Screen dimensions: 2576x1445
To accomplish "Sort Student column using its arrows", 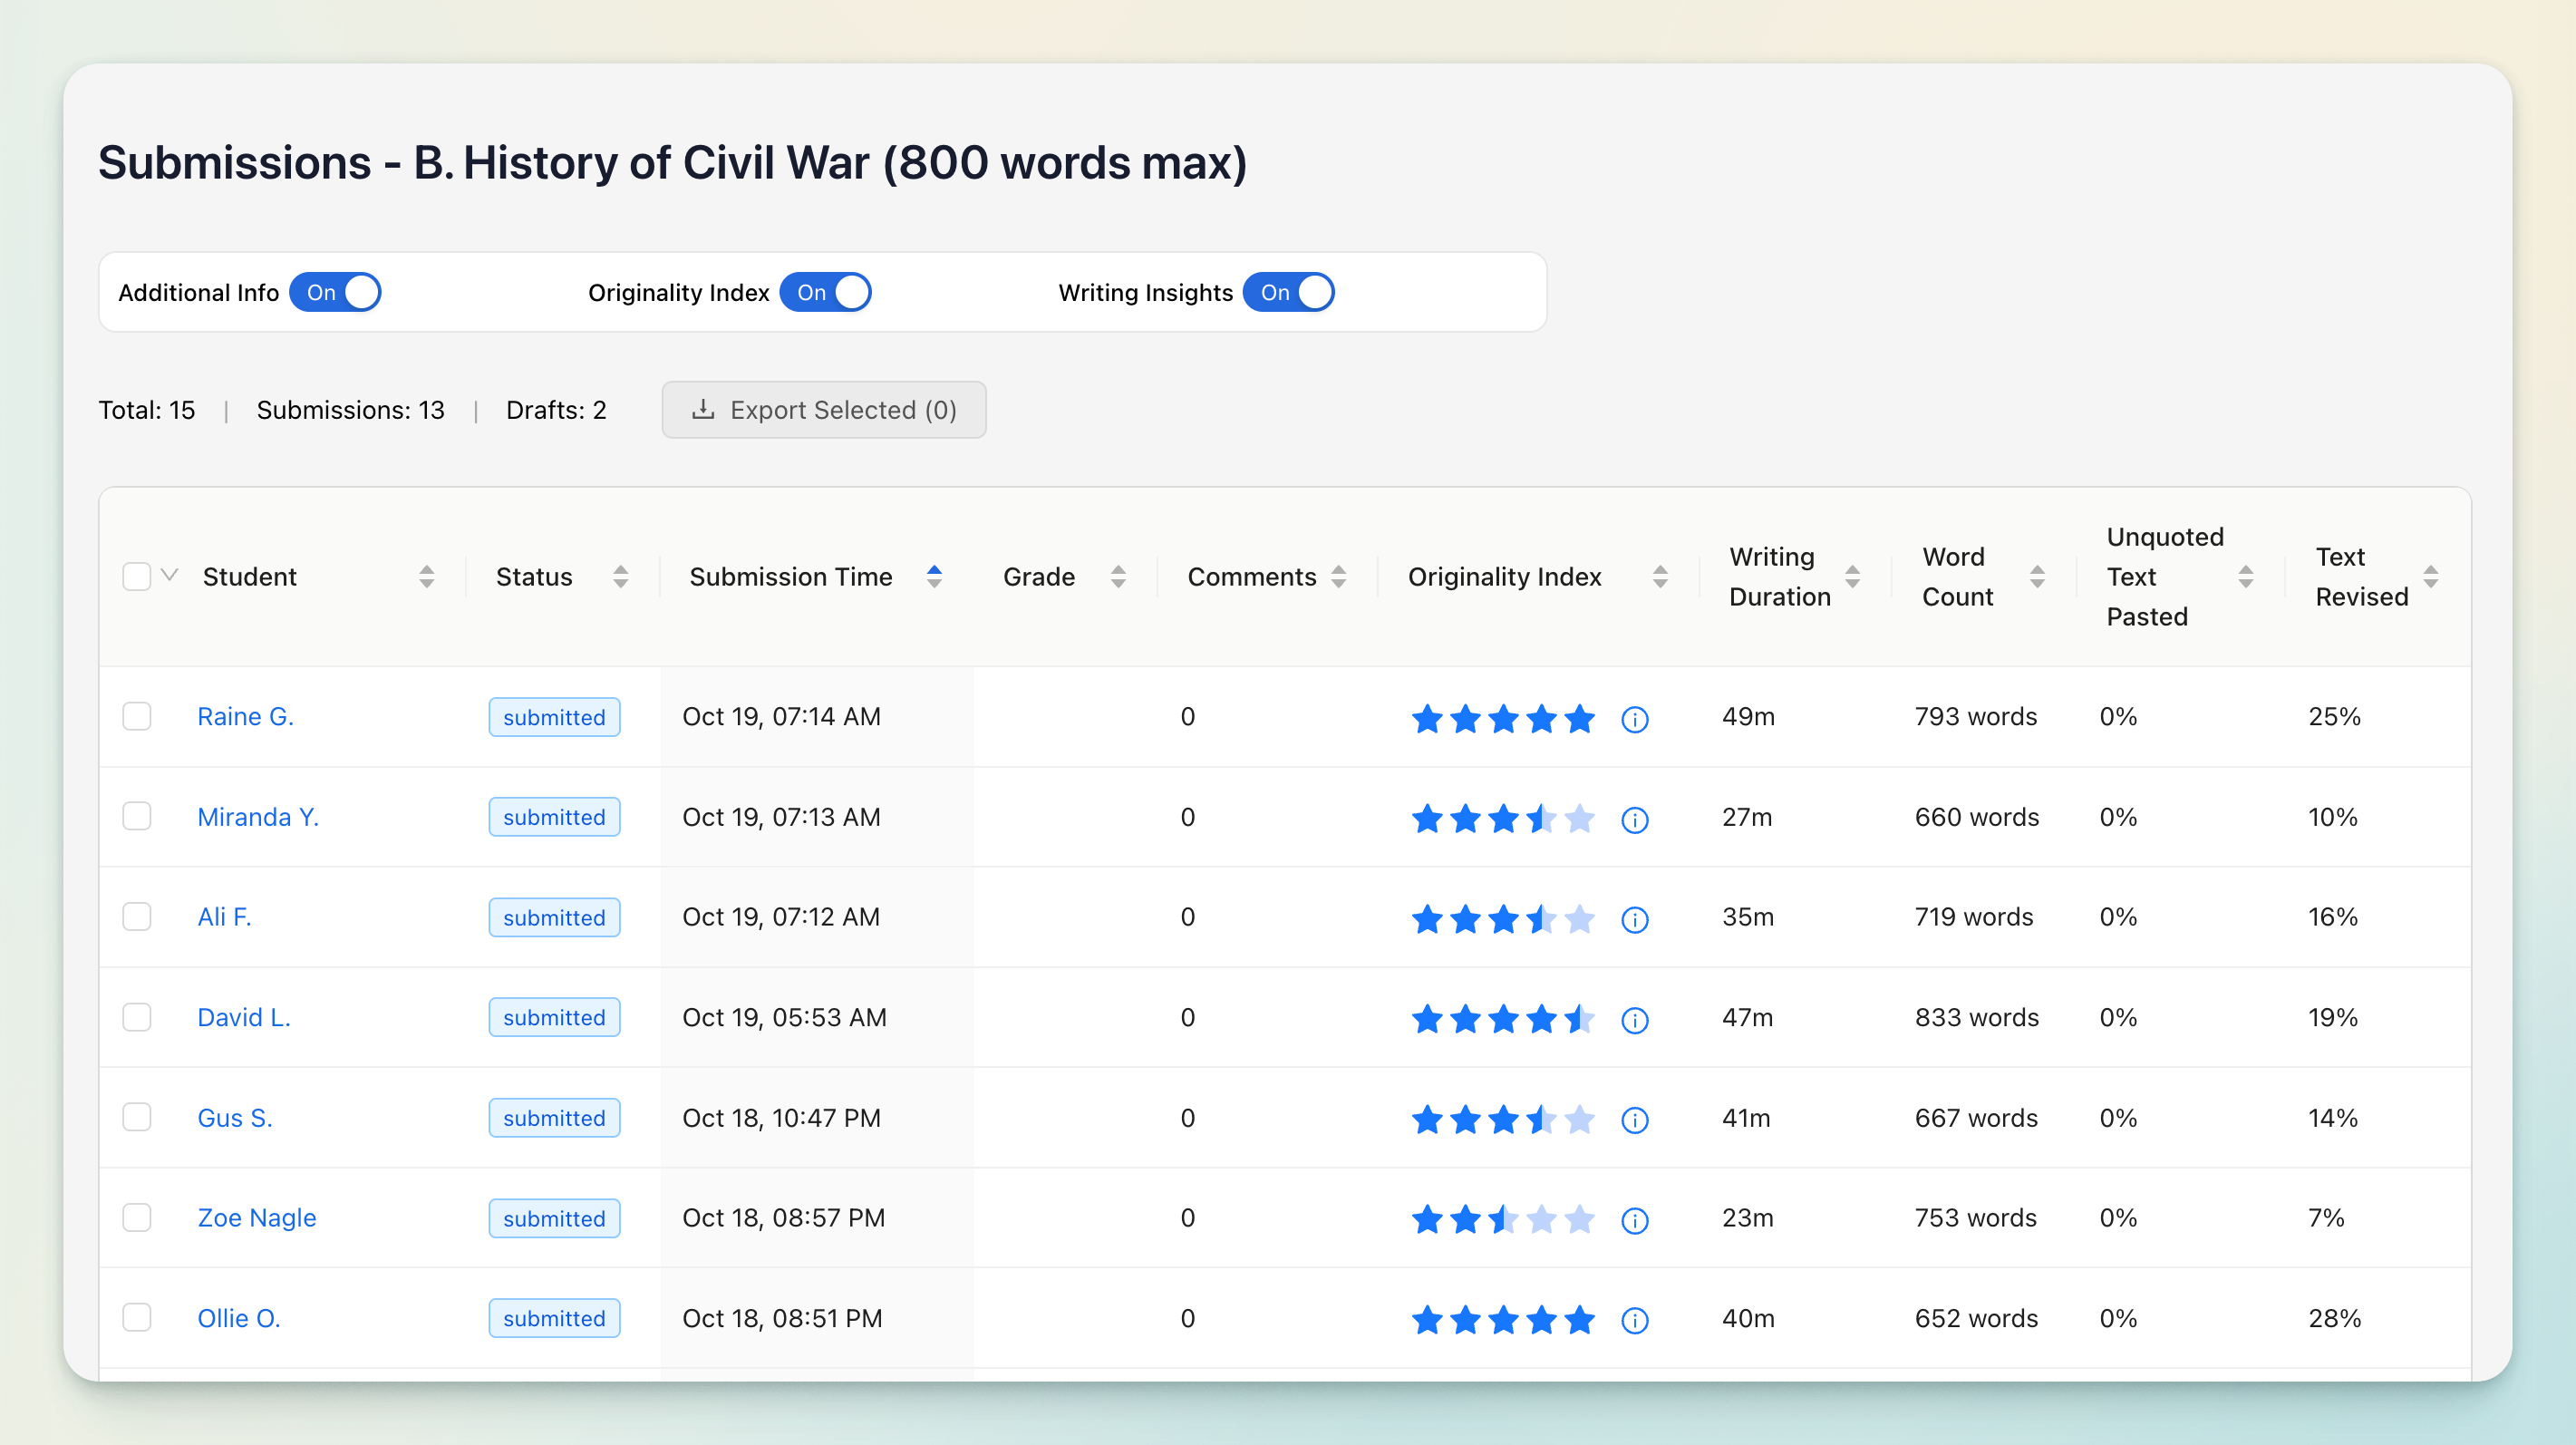I will coord(426,576).
